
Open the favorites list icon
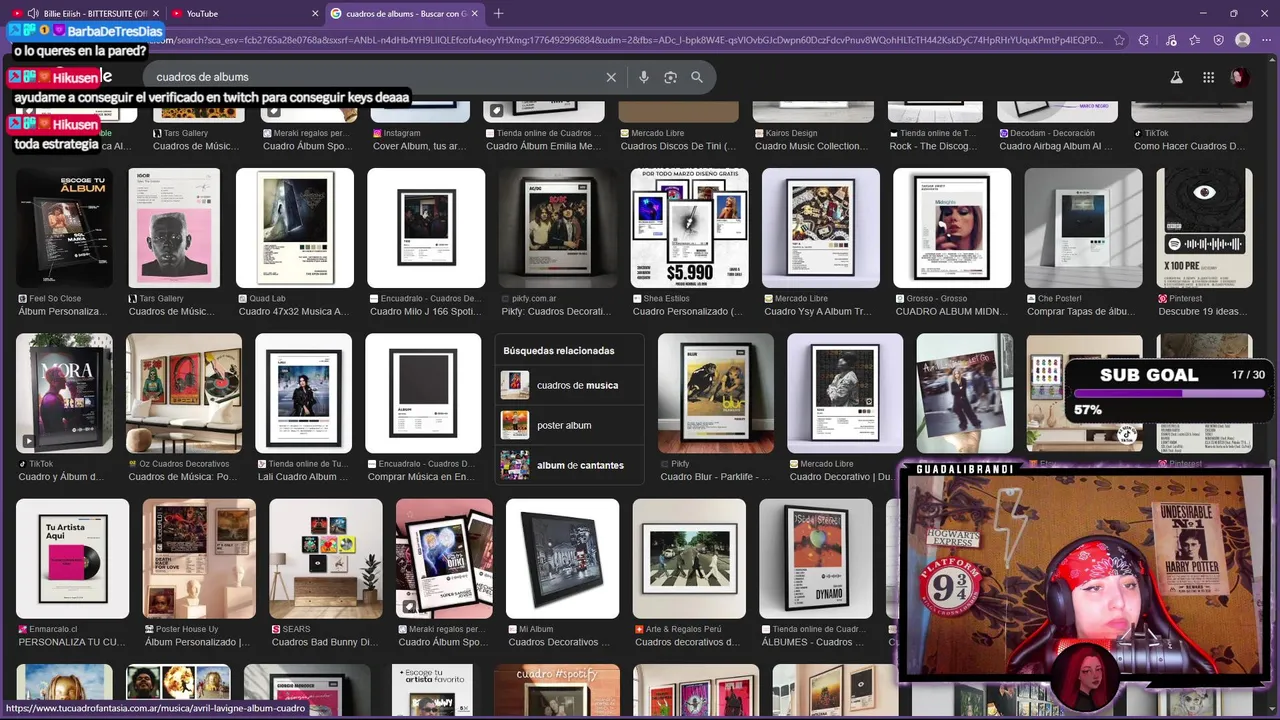point(1194,40)
